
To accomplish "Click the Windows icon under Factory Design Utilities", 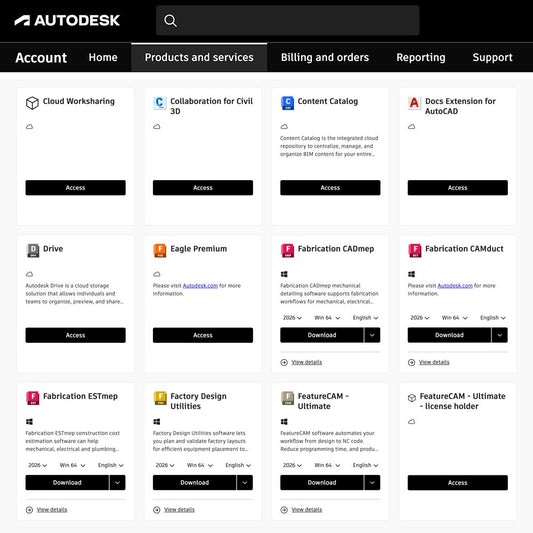I will coord(157,422).
